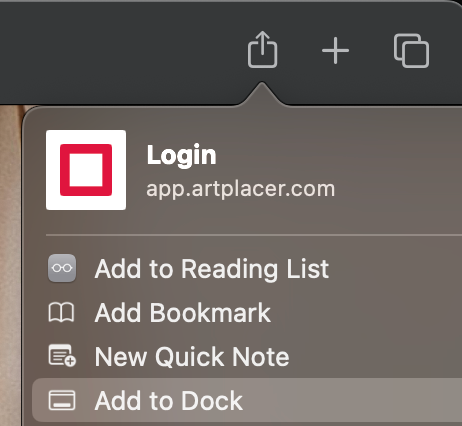Open a new tab with plus icon
Image resolution: width=462 pixels, height=426 pixels.
coord(335,51)
